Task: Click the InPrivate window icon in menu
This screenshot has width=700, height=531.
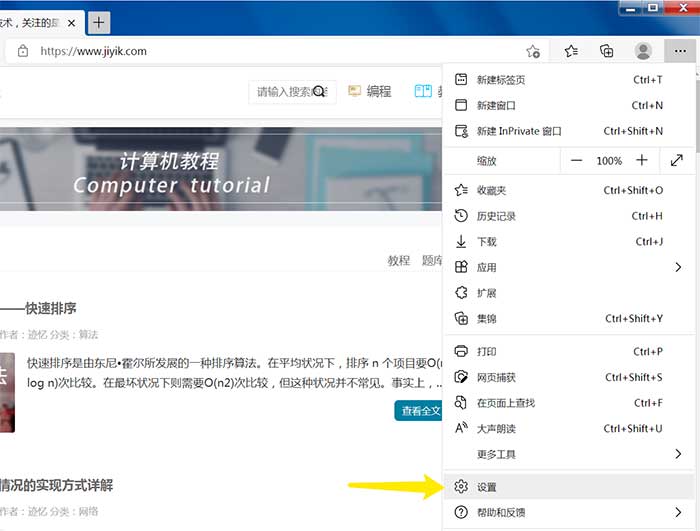Action: (x=461, y=131)
